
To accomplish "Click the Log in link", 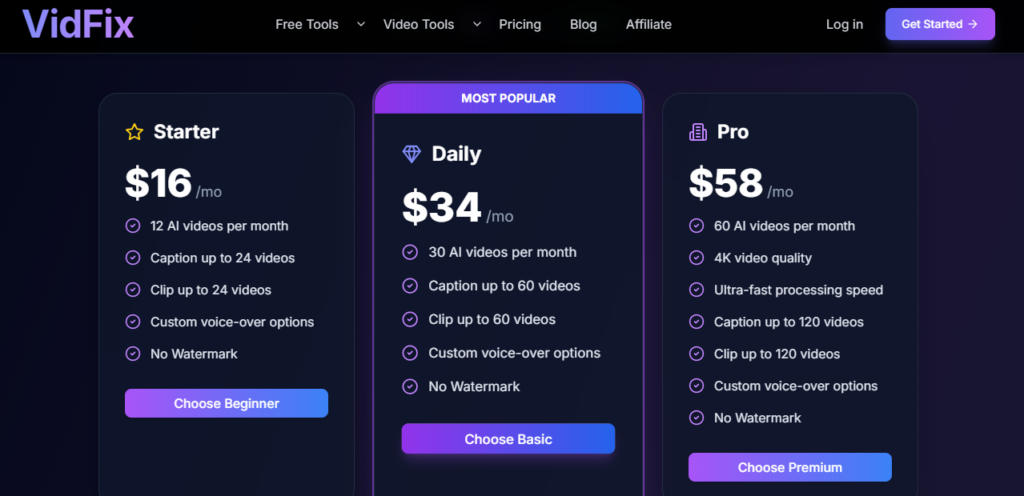I will tap(844, 24).
